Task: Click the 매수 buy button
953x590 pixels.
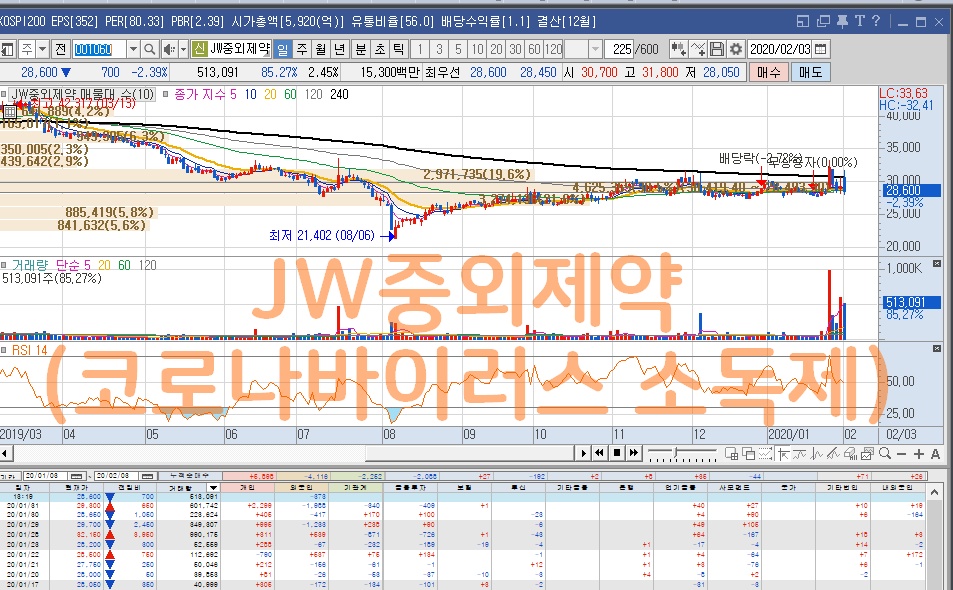Action: tap(768, 73)
